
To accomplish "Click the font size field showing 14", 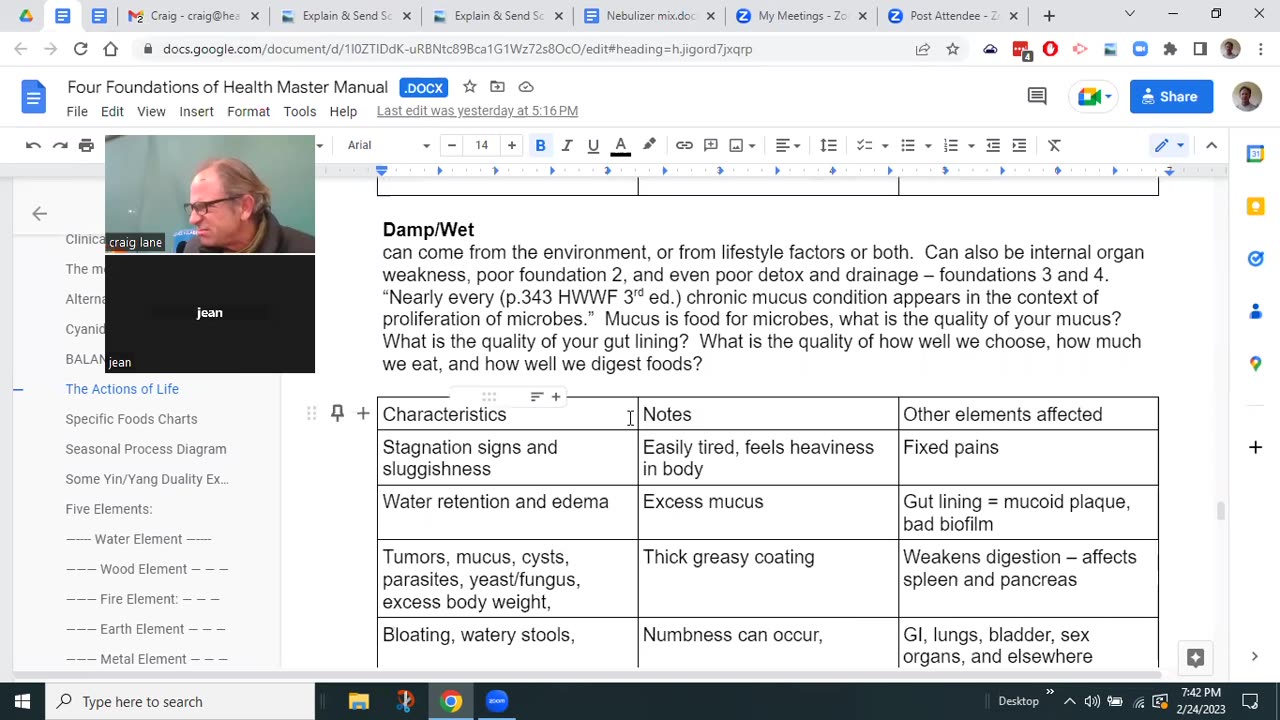I will pos(482,146).
